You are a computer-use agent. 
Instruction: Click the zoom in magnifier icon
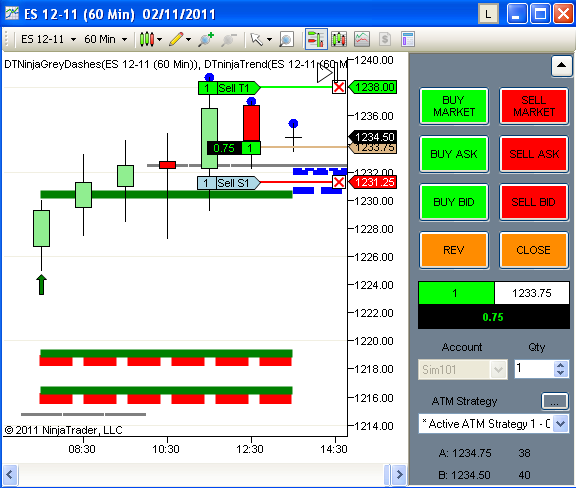pos(206,39)
